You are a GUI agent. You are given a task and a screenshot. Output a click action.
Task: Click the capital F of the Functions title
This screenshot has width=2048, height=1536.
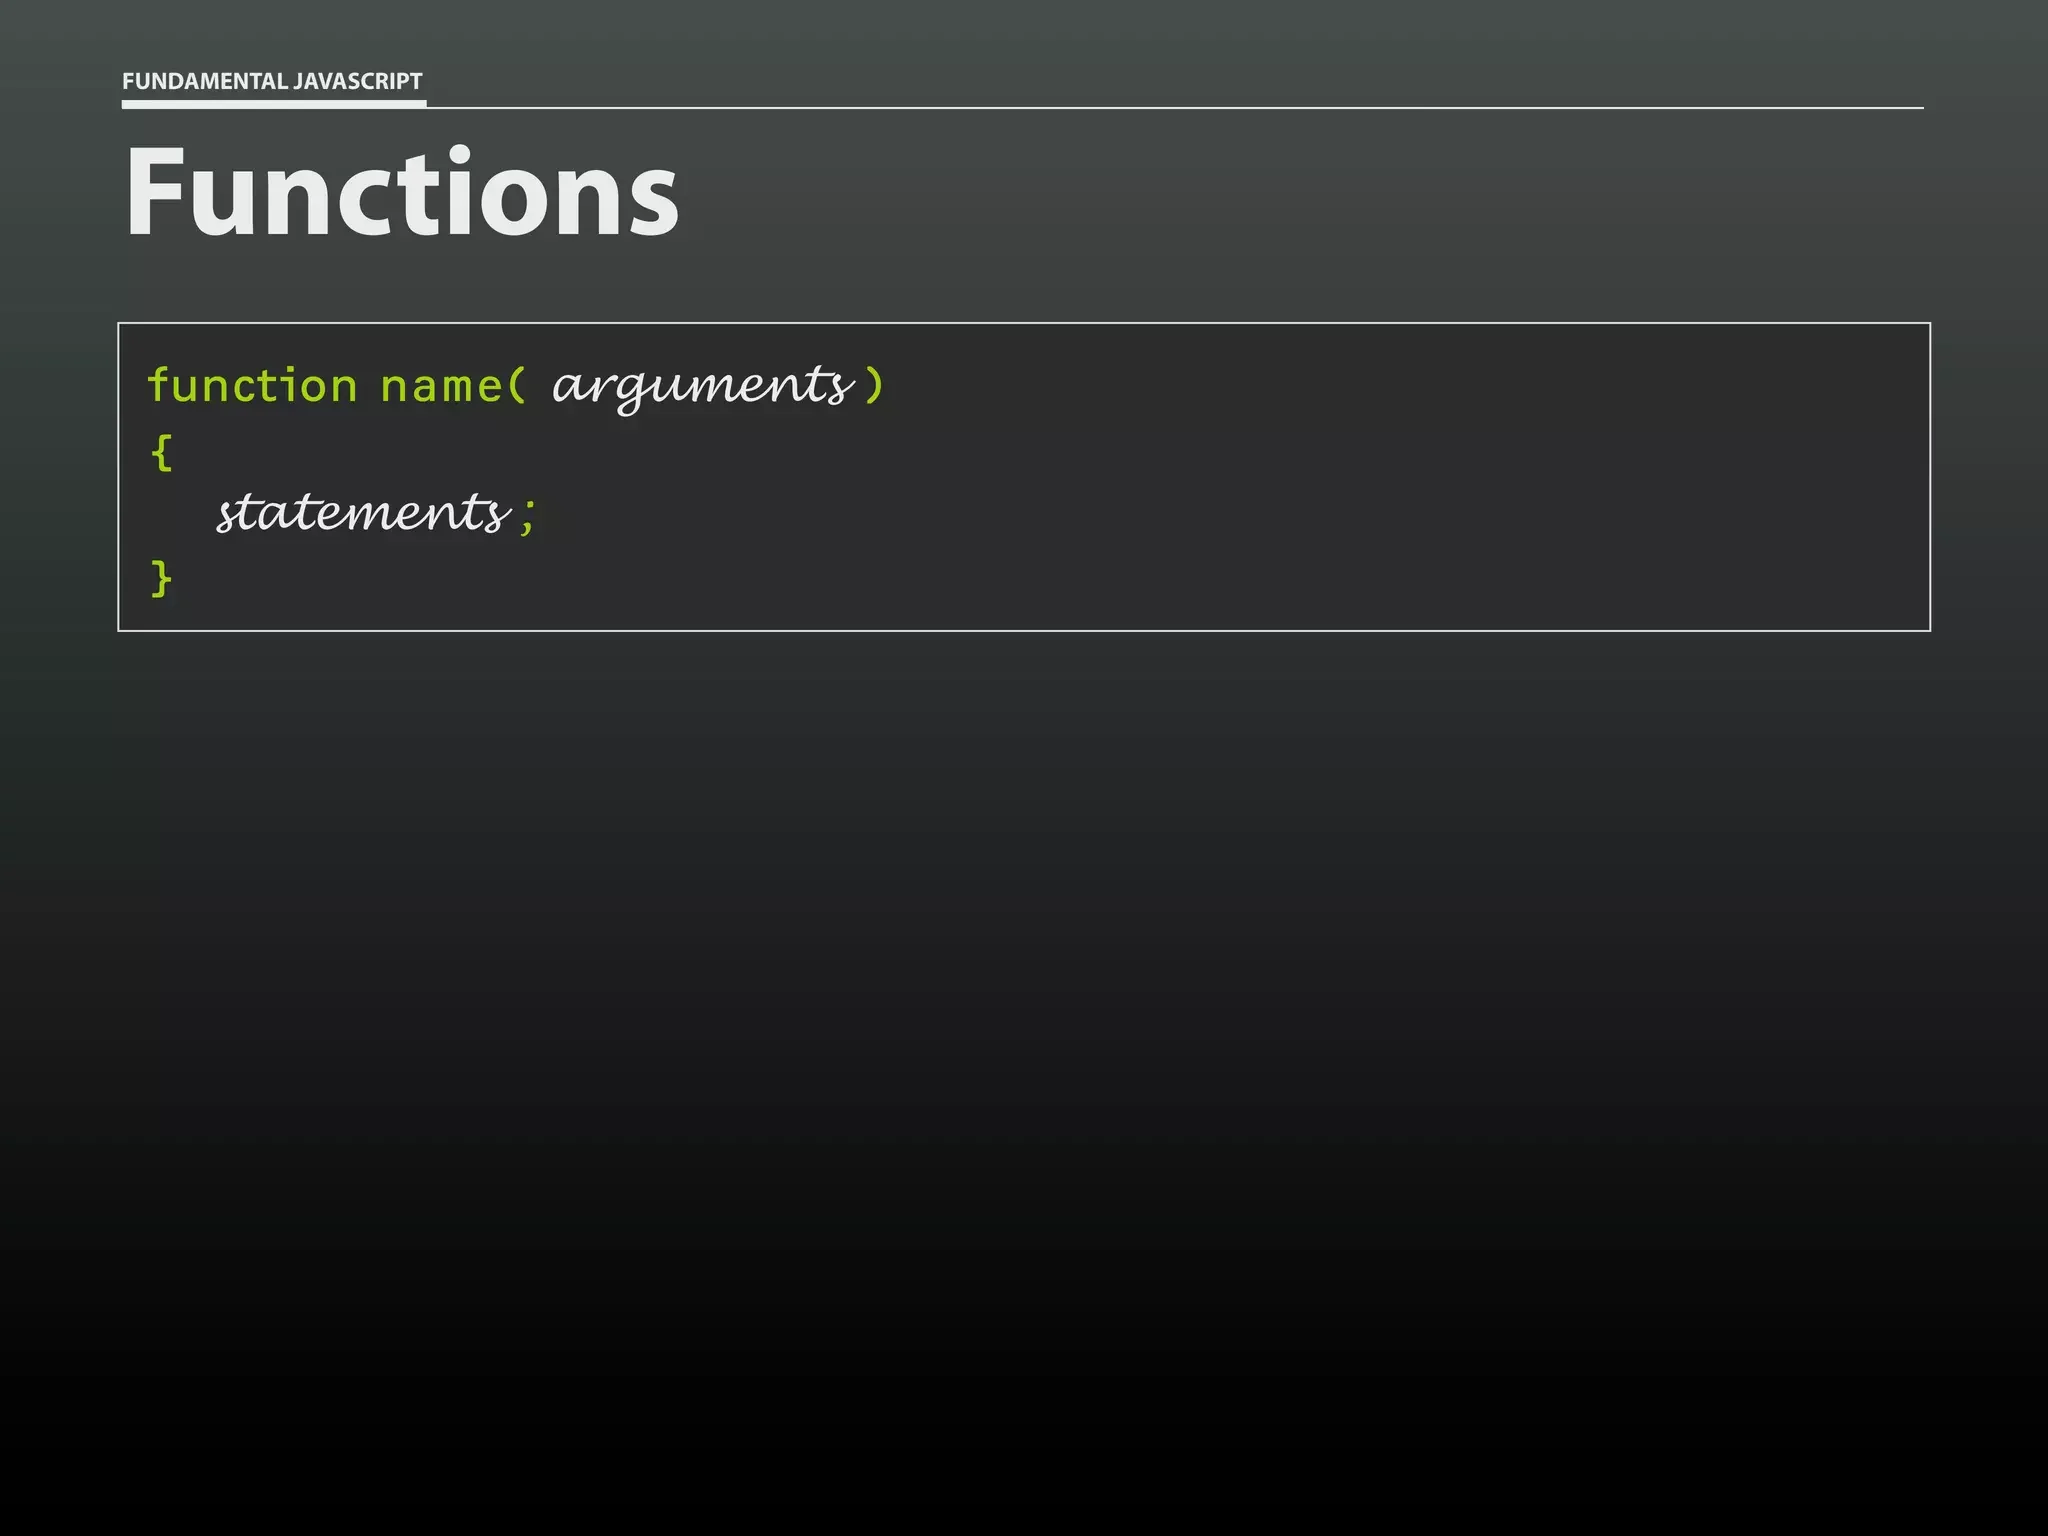[x=158, y=191]
